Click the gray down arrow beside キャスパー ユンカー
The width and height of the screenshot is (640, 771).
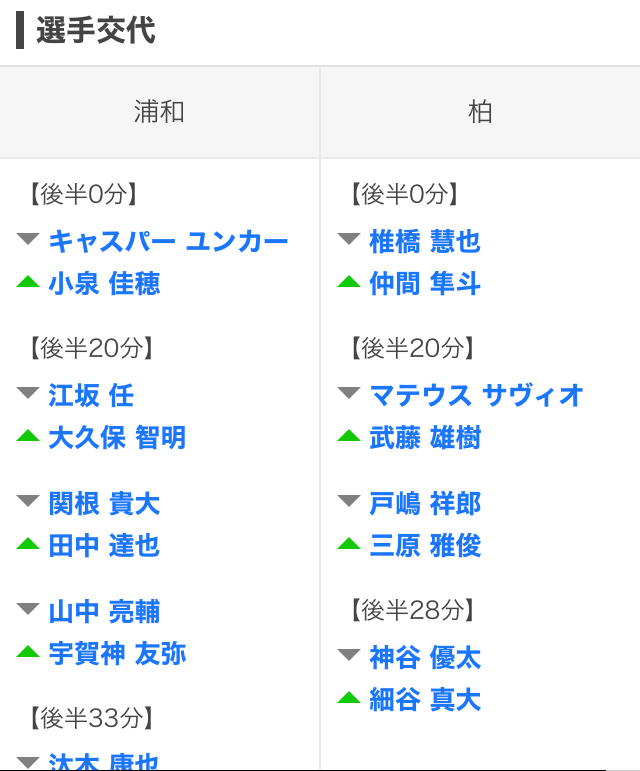[x=28, y=239]
